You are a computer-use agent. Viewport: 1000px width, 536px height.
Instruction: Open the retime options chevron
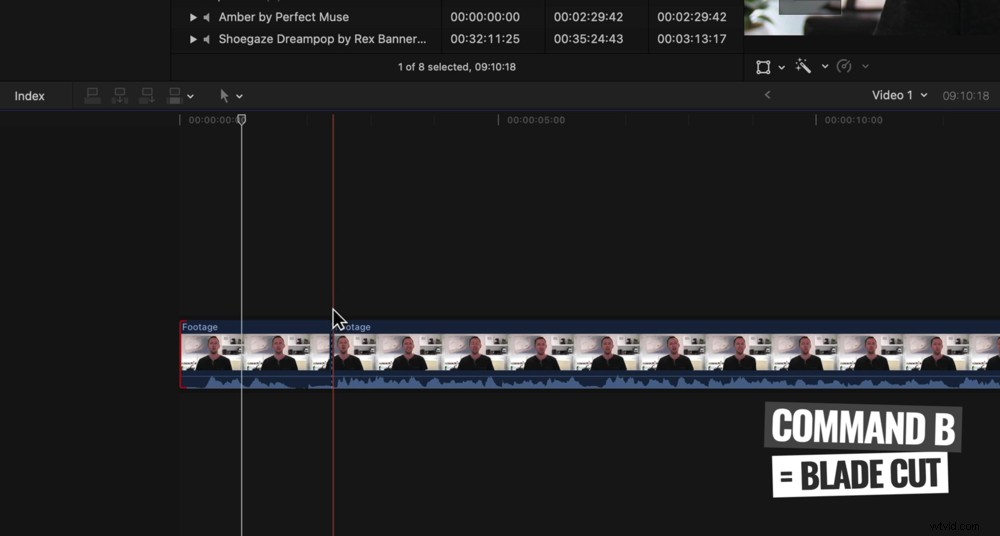(865, 66)
